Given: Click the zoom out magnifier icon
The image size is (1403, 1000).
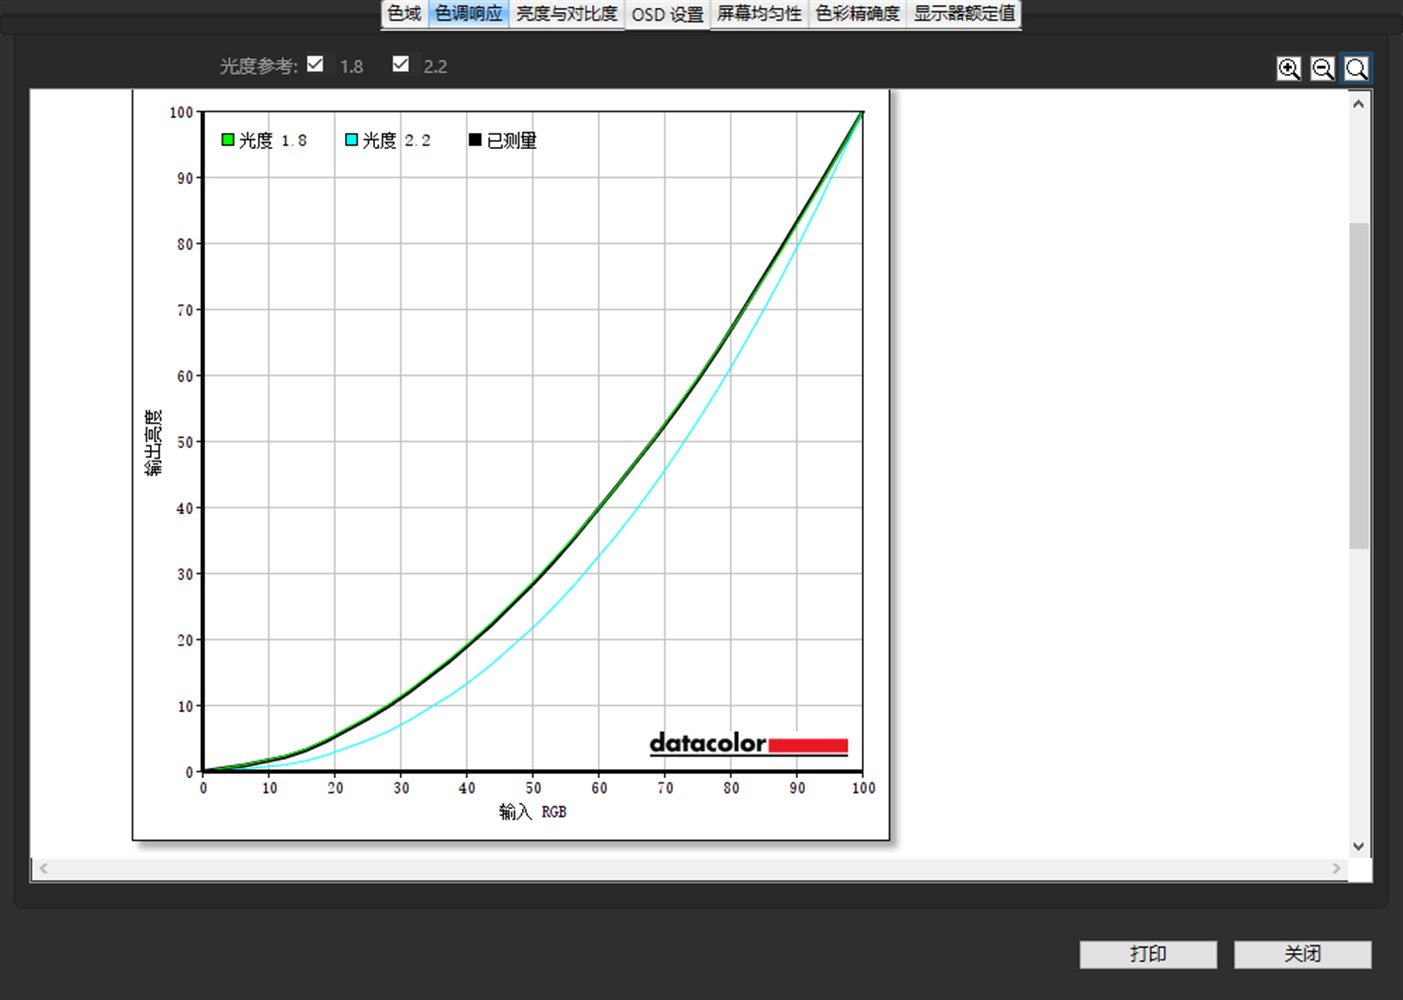Looking at the screenshot, I should tap(1322, 68).
